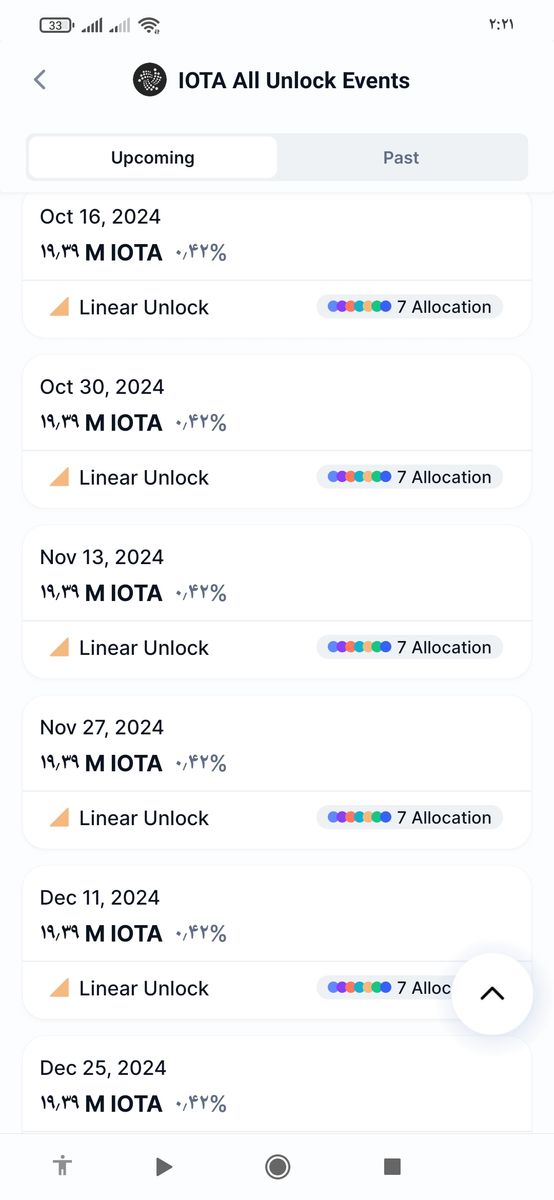
Task: Tap the square stop icon in bottom bar
Action: click(393, 1166)
